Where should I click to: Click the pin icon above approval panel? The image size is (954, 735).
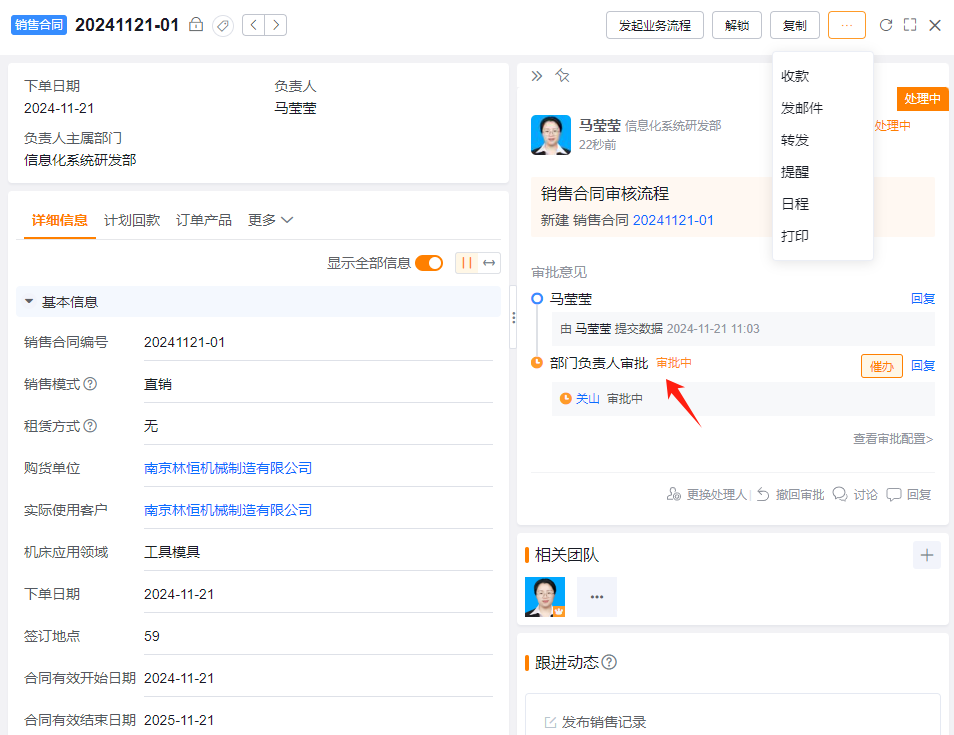(x=562, y=76)
